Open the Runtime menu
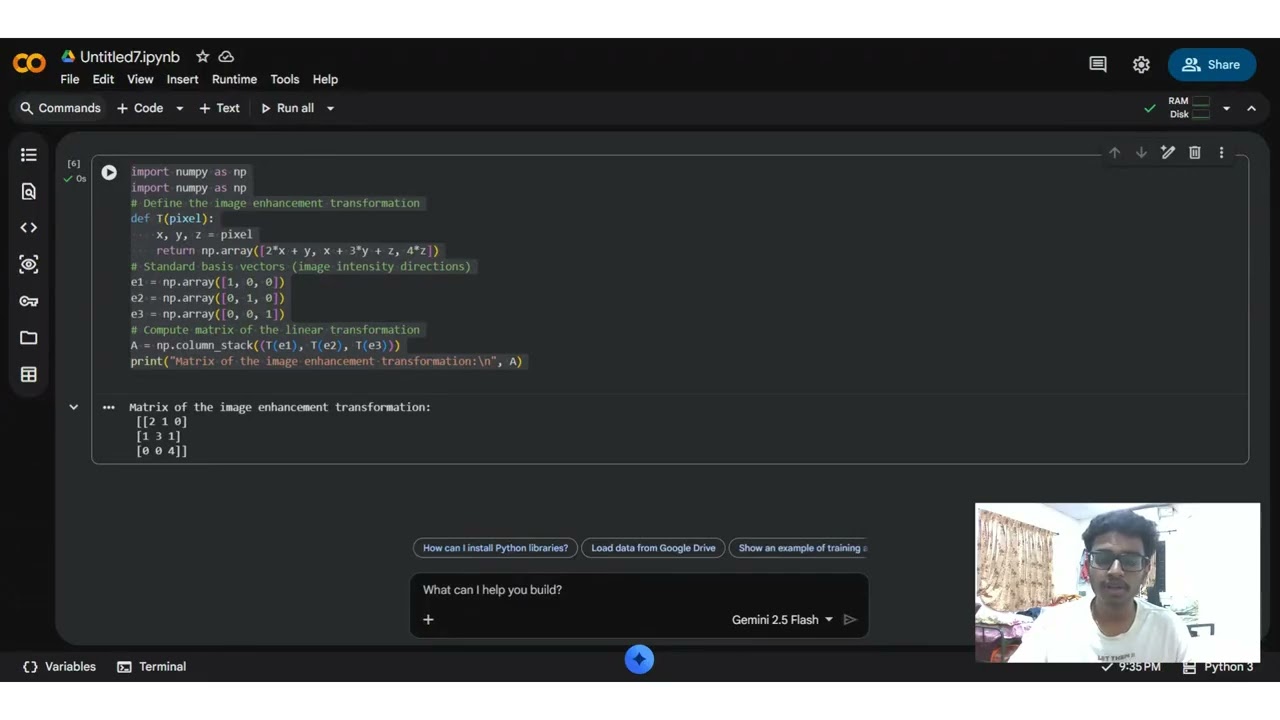 click(x=234, y=79)
